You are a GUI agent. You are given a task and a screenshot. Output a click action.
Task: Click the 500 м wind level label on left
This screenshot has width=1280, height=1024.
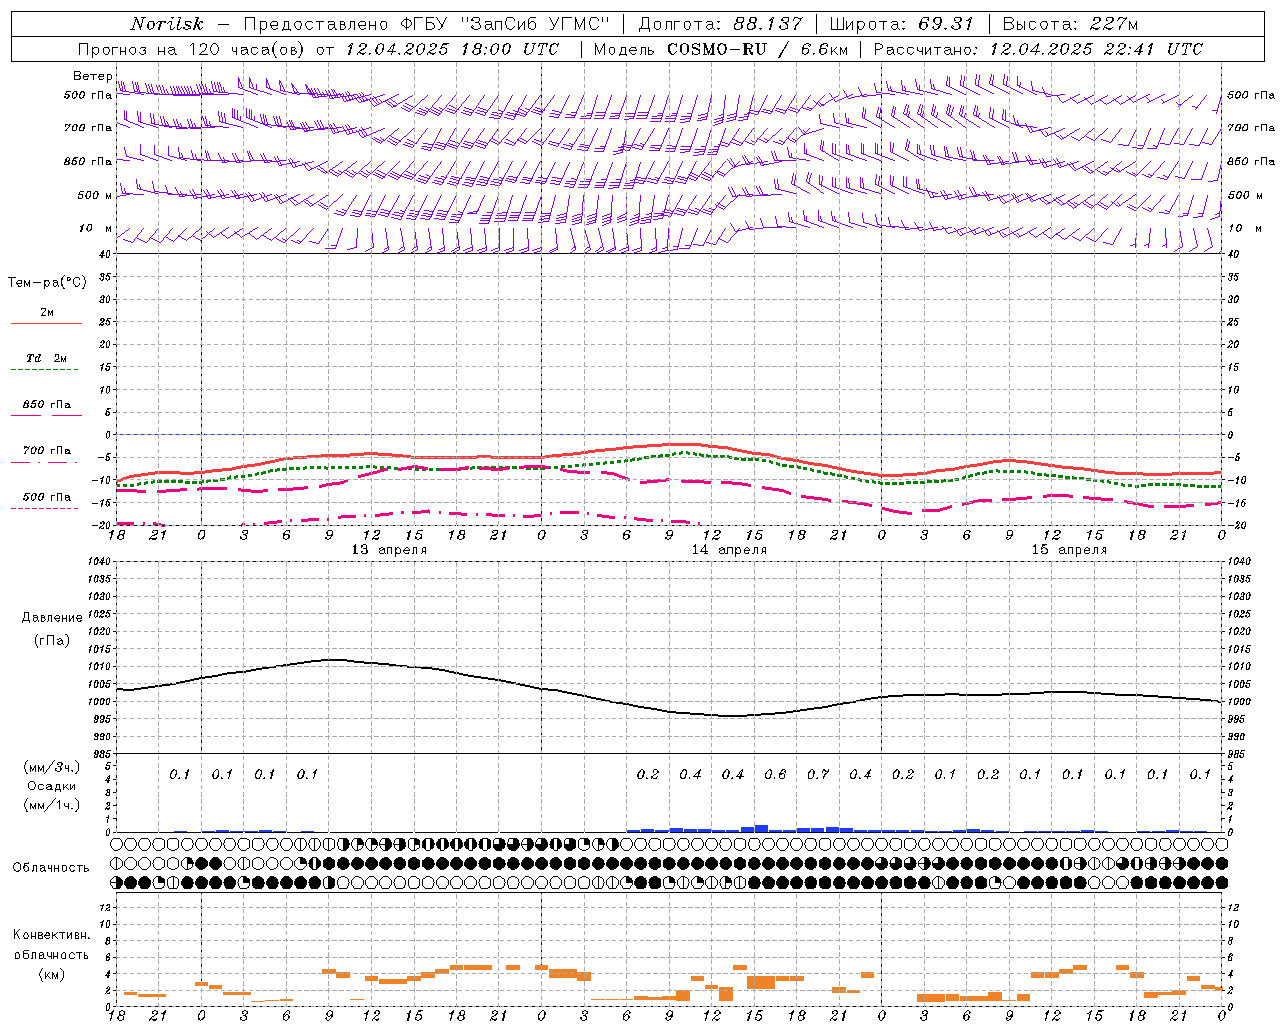coord(95,195)
